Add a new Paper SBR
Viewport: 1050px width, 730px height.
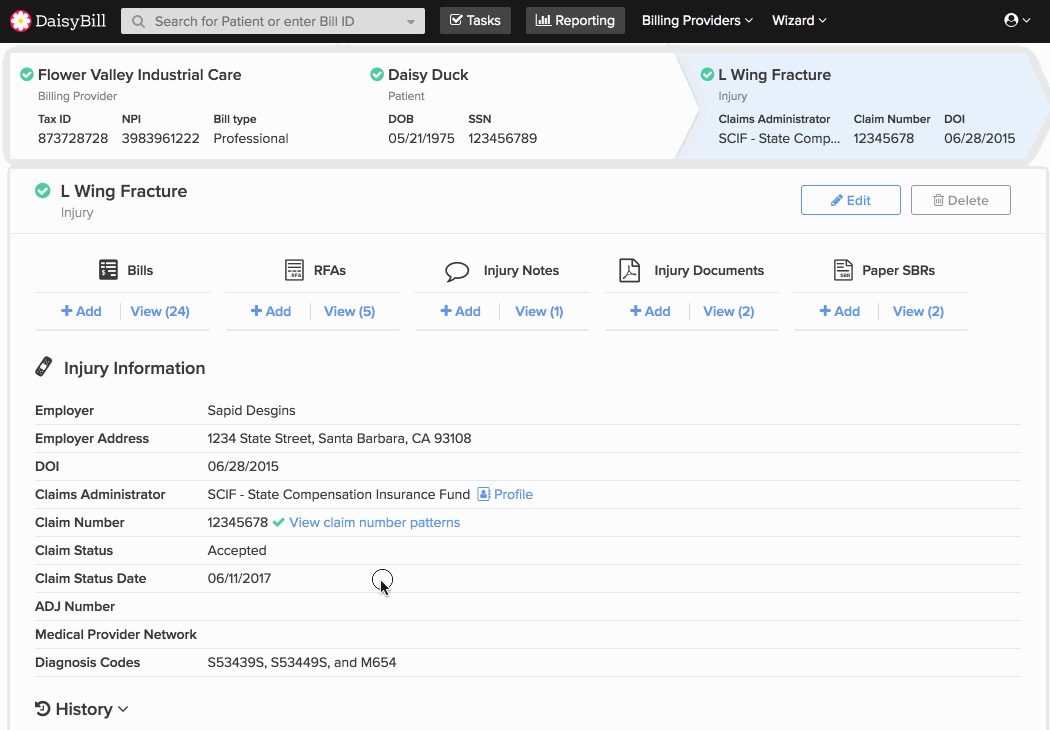tap(839, 311)
